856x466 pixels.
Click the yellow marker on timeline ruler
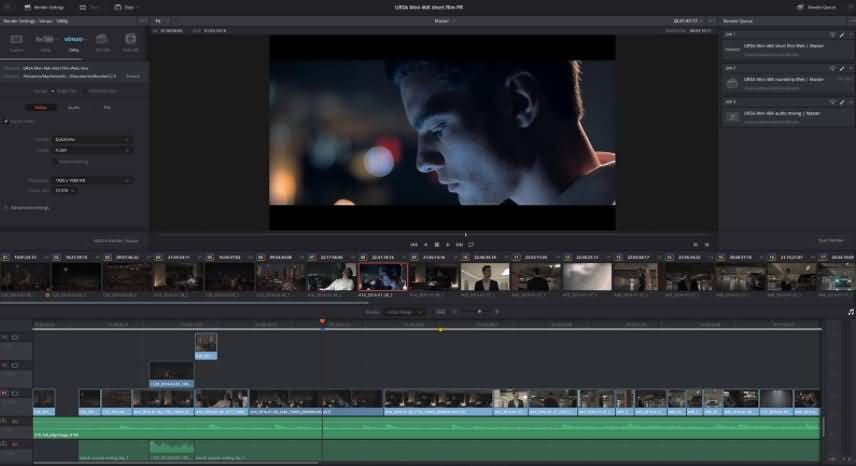(441, 330)
